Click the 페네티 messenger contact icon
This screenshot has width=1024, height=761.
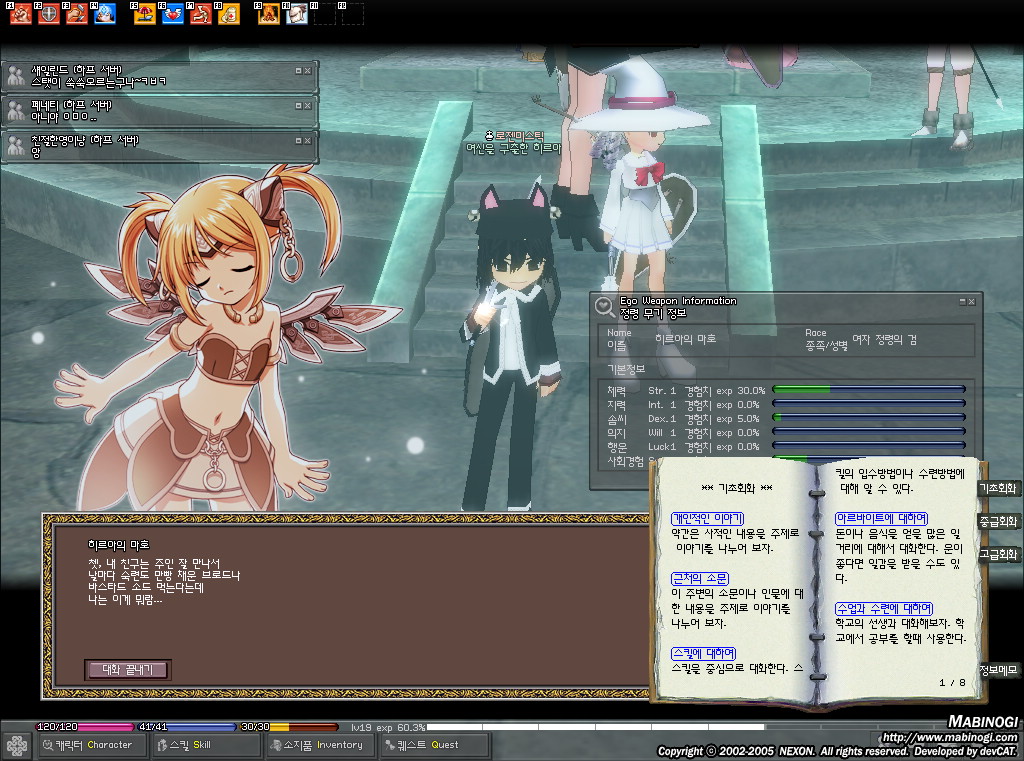tap(16, 112)
